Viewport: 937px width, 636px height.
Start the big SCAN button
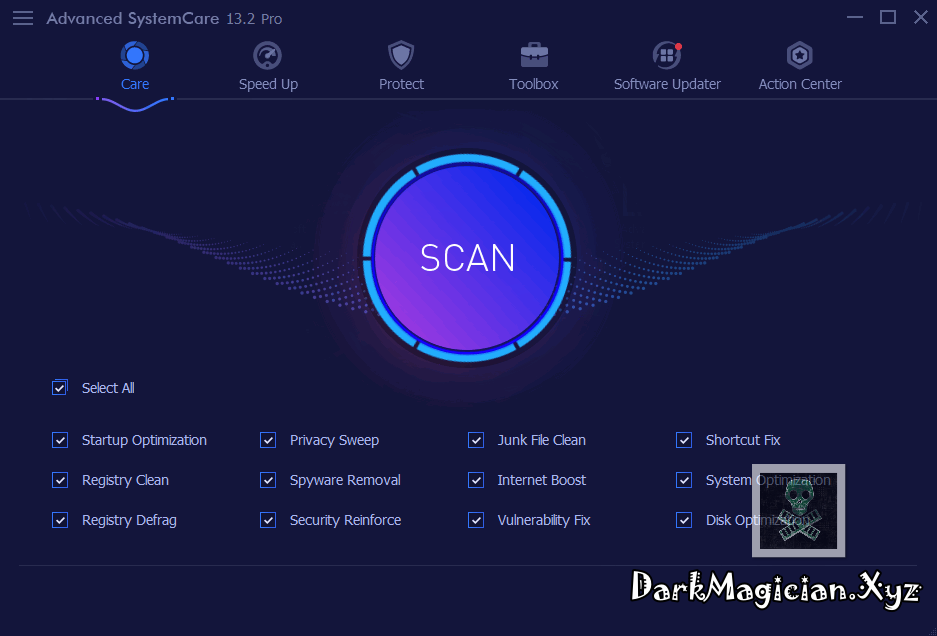467,258
